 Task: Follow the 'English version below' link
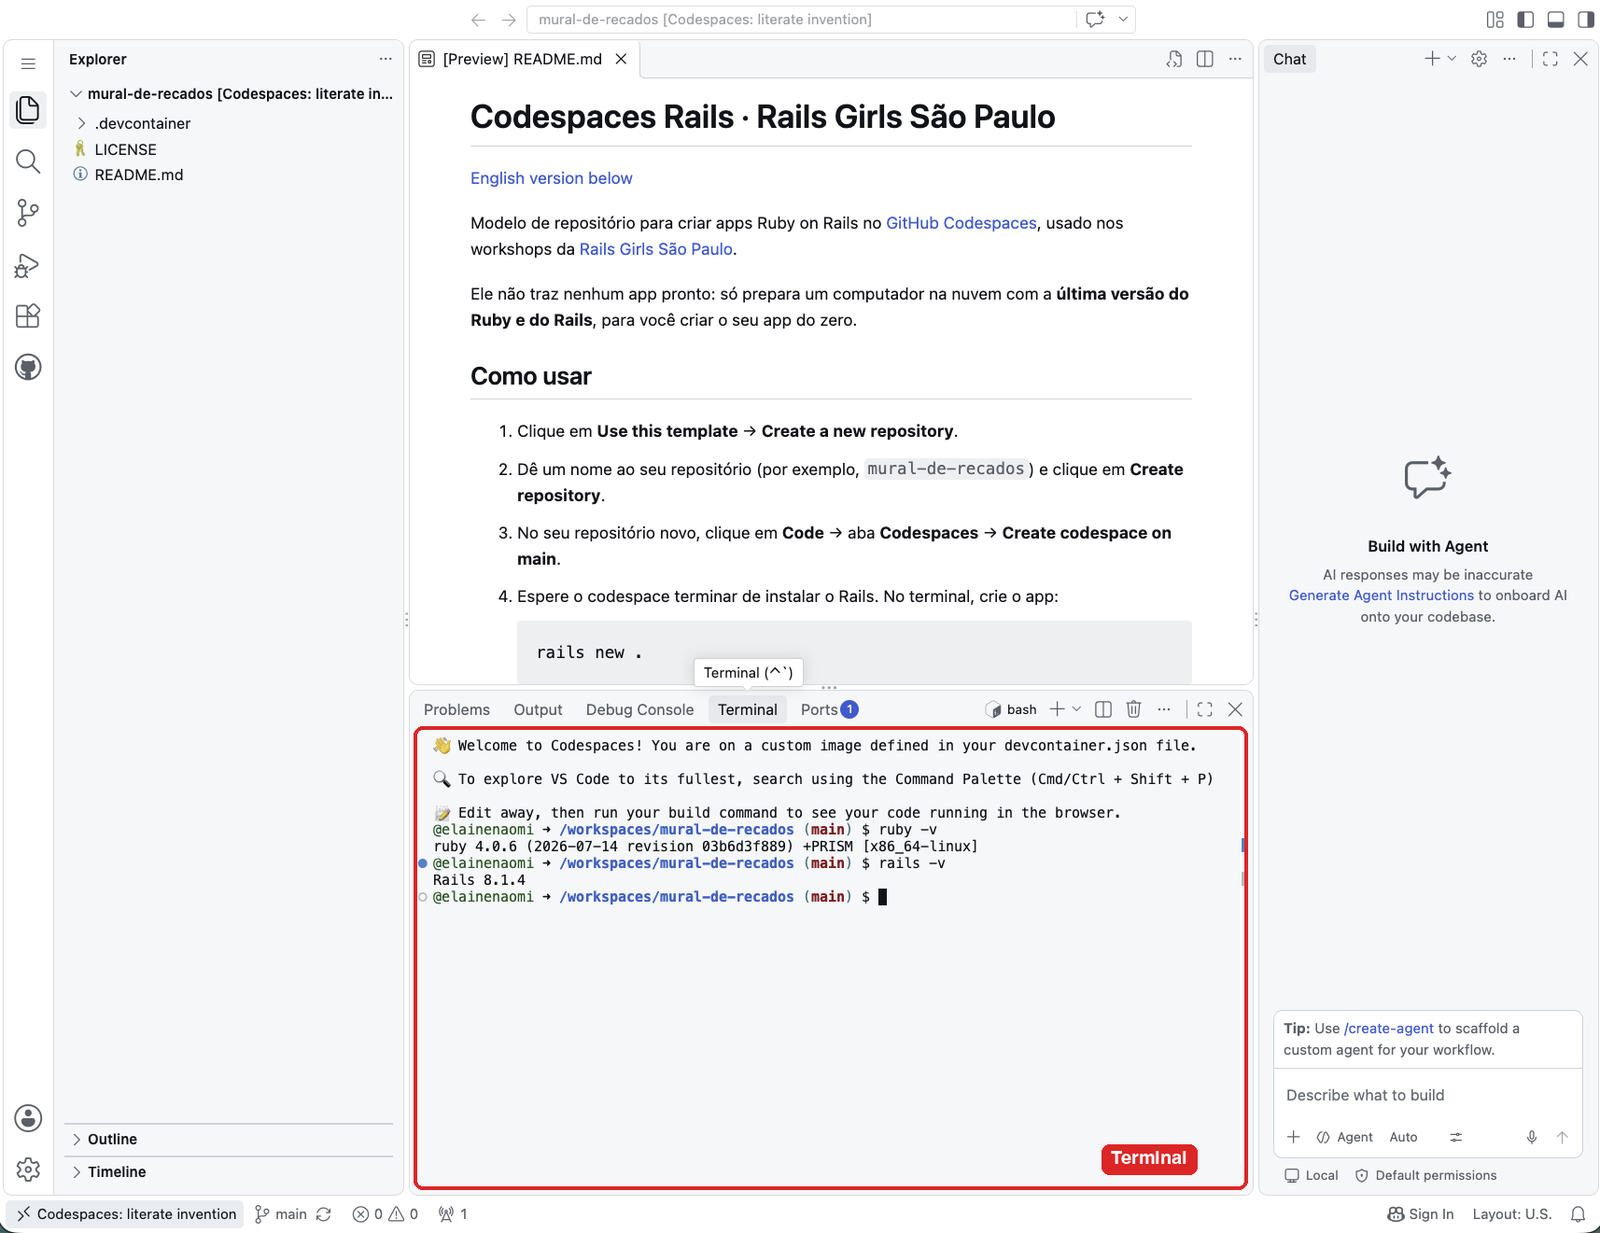click(552, 178)
